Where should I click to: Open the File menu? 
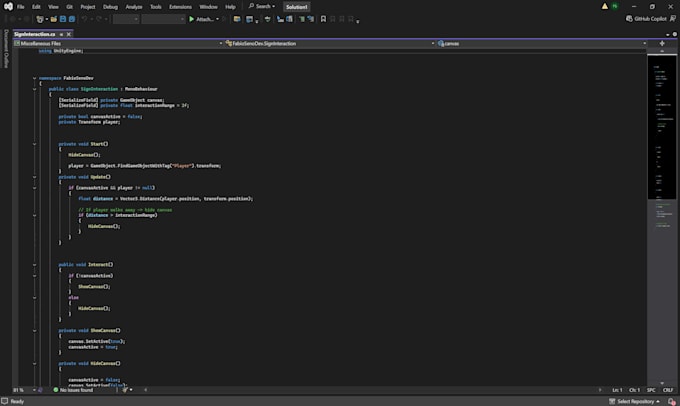pos(20,7)
